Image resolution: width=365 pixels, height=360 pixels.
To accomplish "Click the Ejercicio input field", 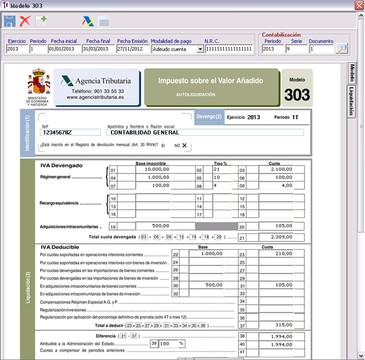I will 17,49.
